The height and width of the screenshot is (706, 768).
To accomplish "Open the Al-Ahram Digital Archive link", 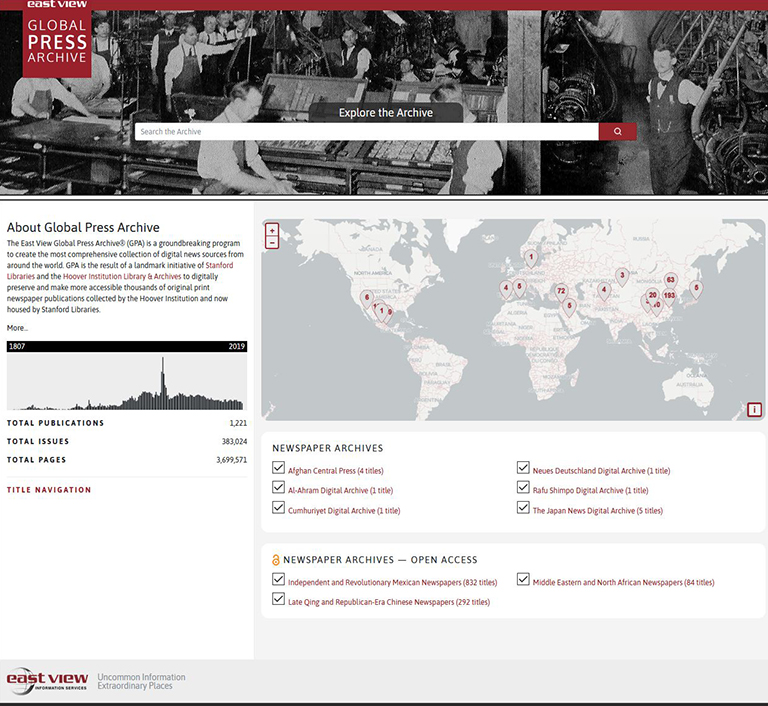I will tap(340, 491).
